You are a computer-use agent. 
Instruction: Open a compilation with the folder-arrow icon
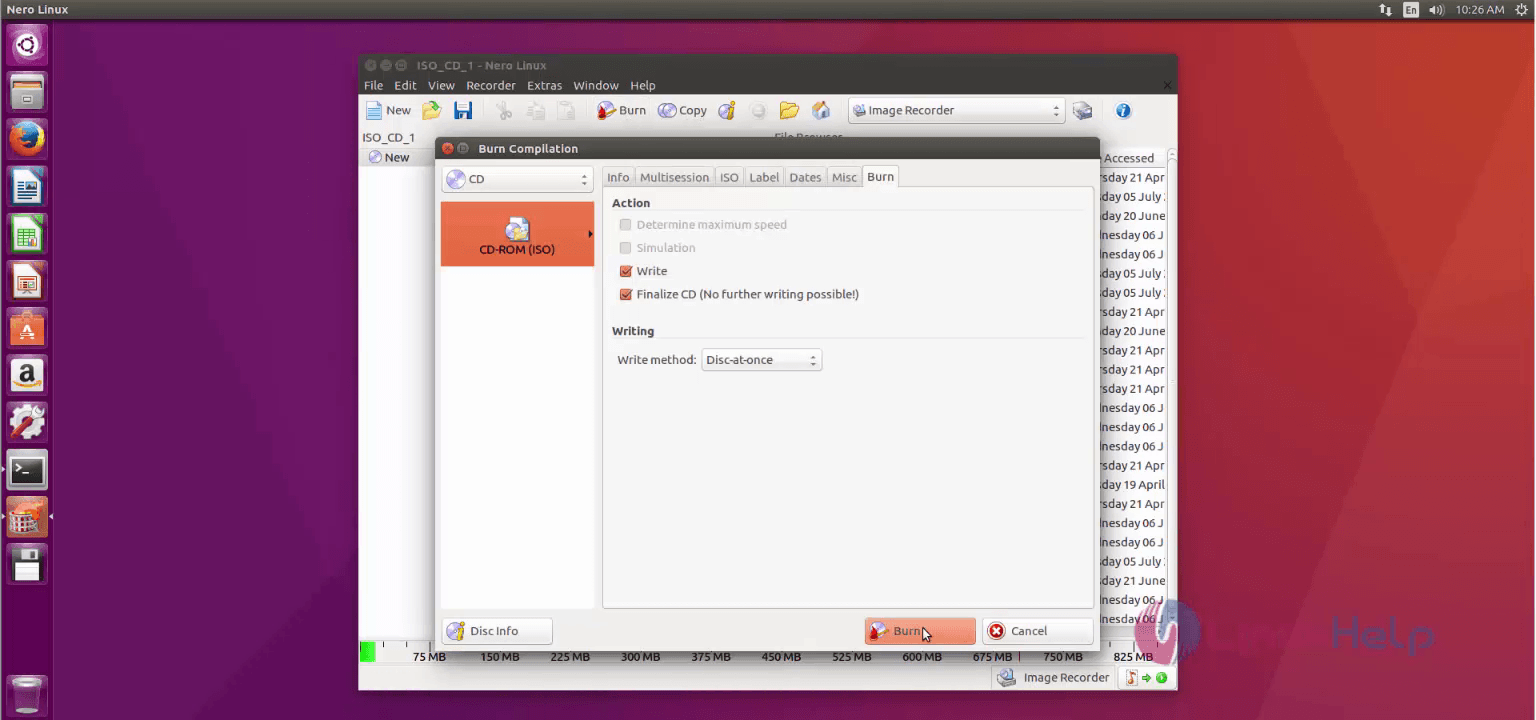pyautogui.click(x=432, y=111)
